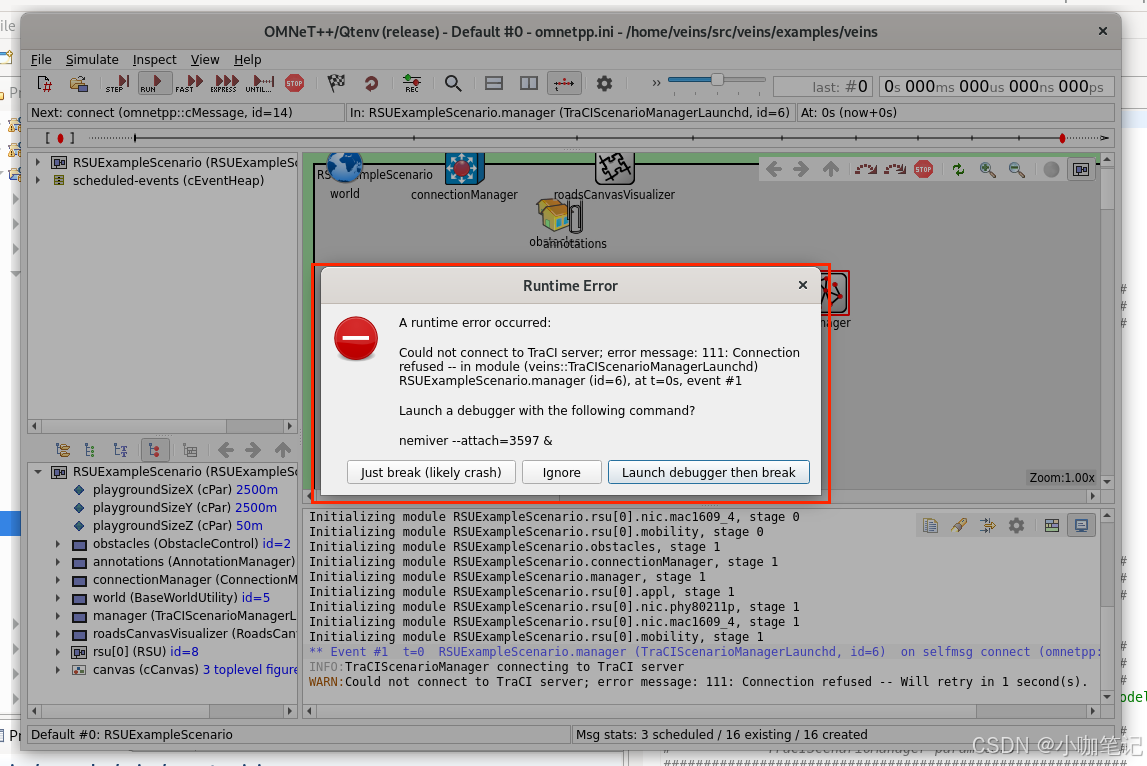Screen dimensions: 1147x766
Task: Switch log to text log view icon
Action: [1081, 525]
